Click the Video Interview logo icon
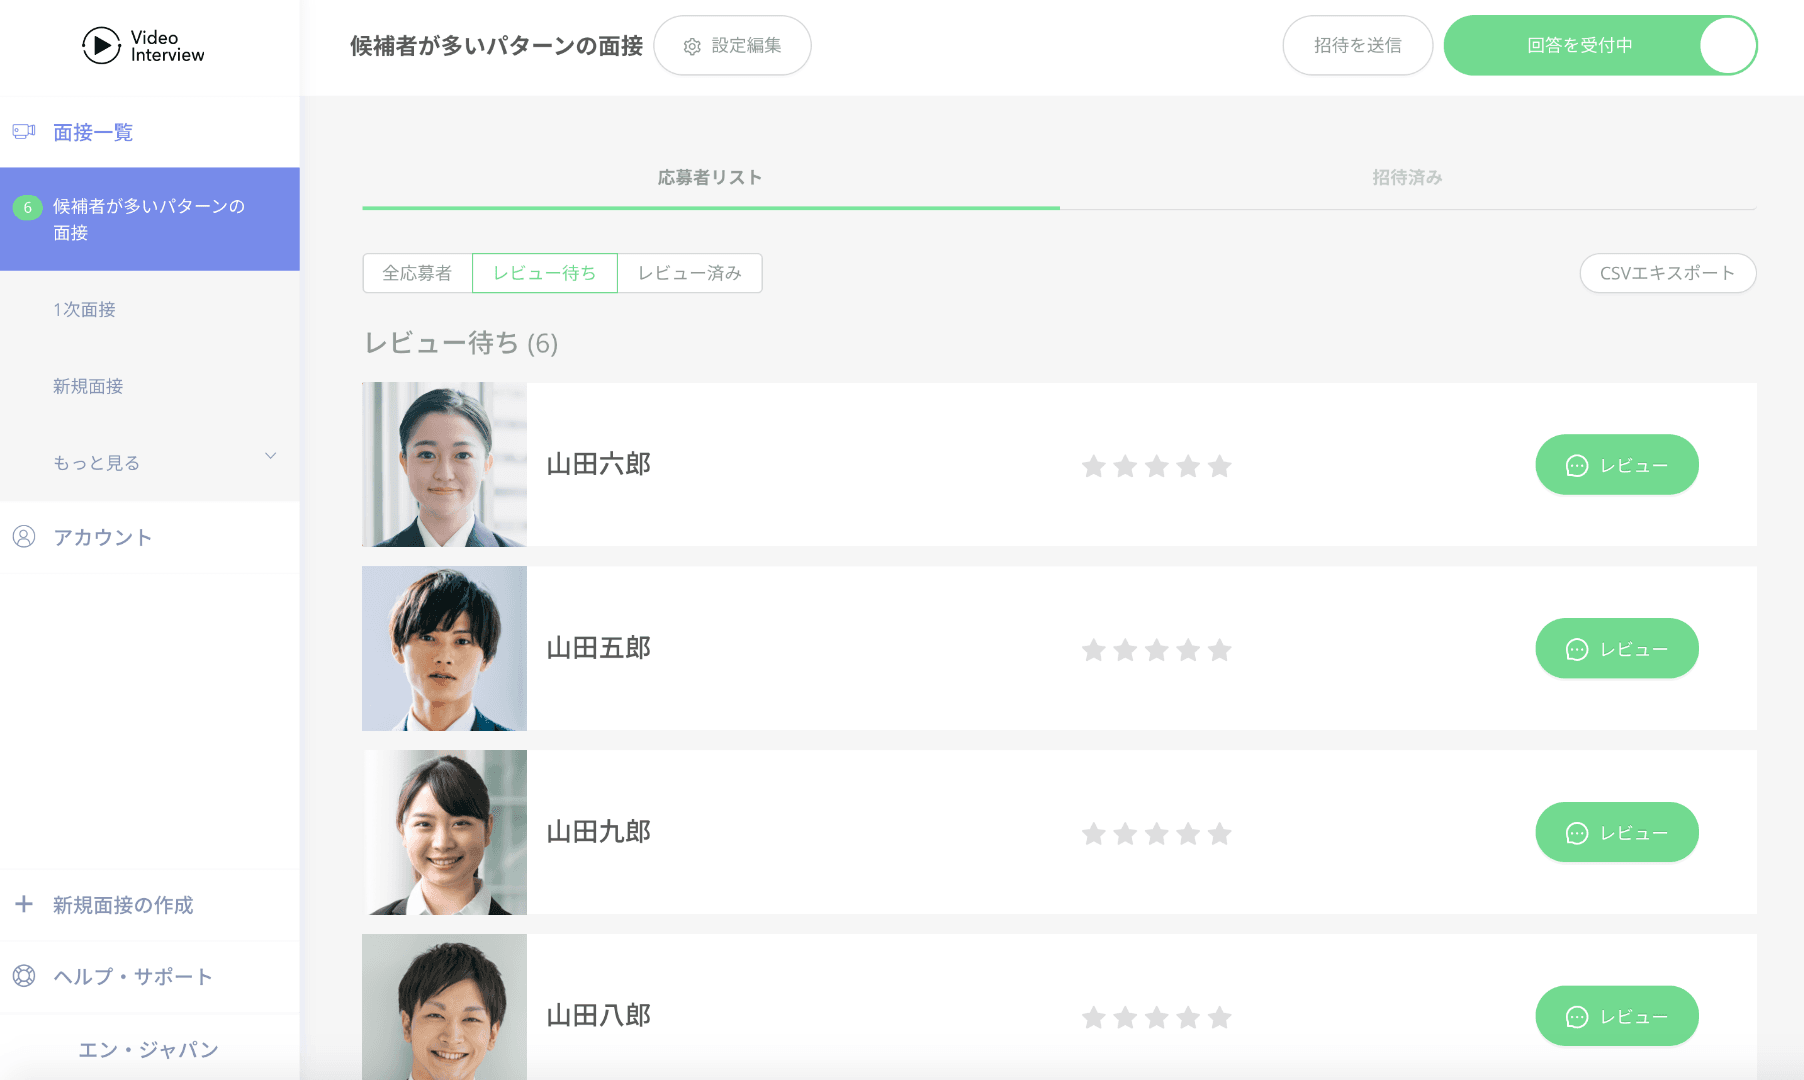Screen dimensions: 1804x1080 tap(101, 46)
